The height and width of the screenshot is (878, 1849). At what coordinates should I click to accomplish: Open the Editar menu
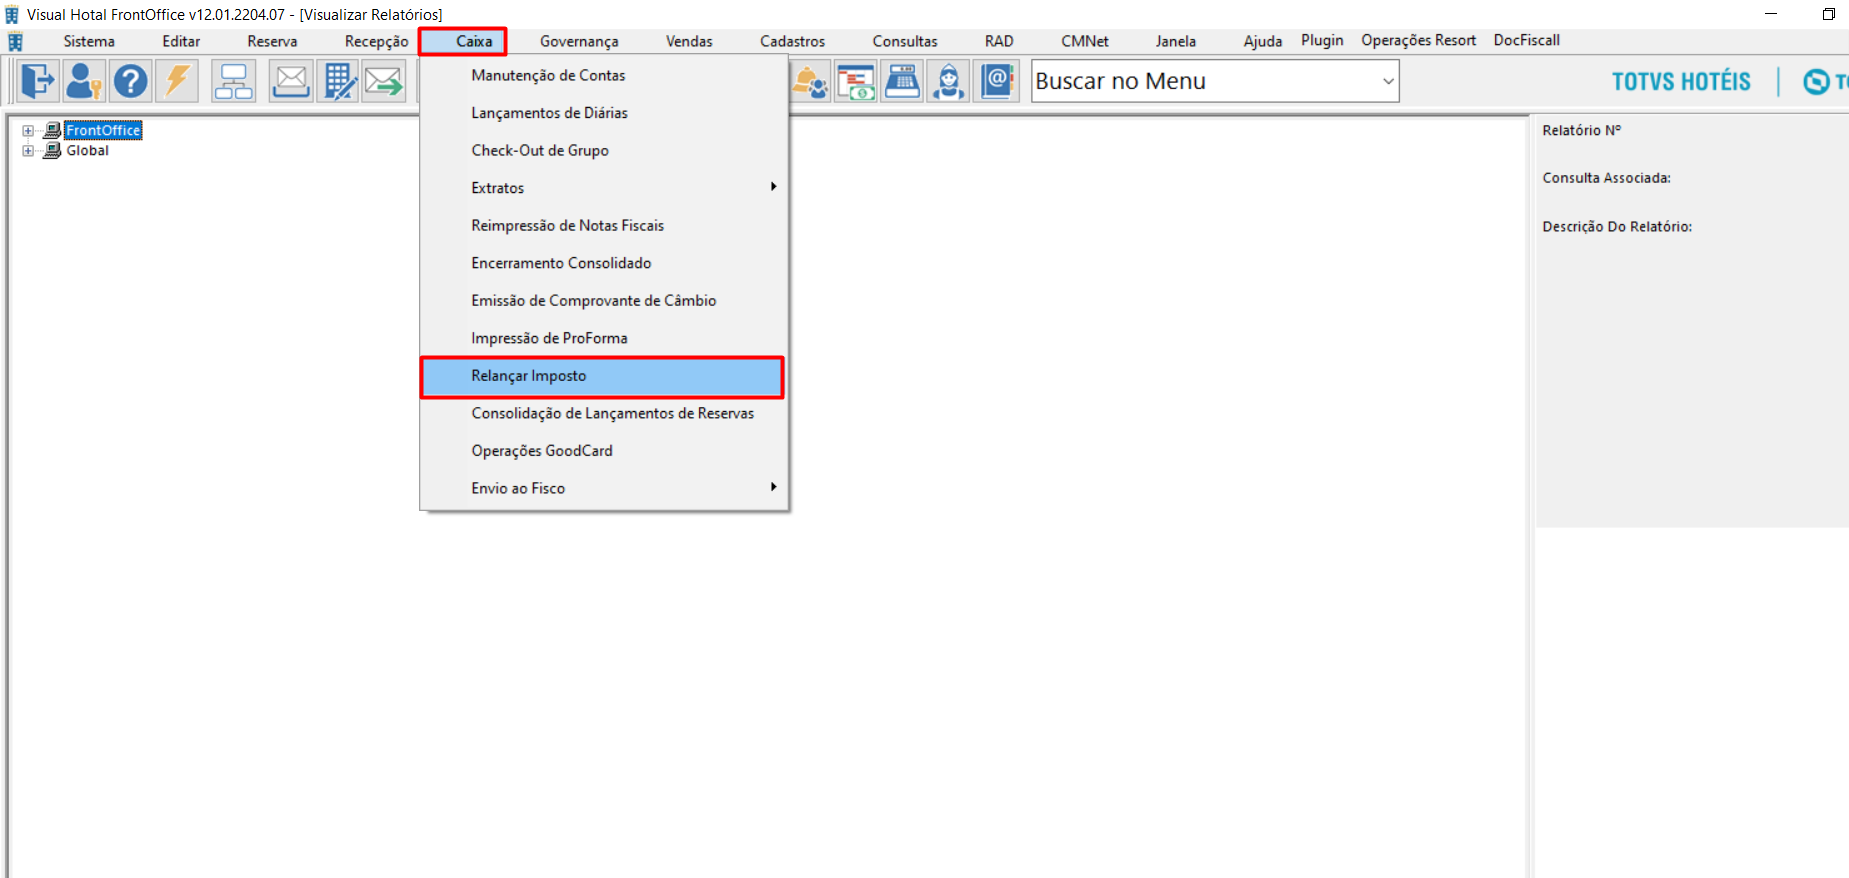(181, 41)
